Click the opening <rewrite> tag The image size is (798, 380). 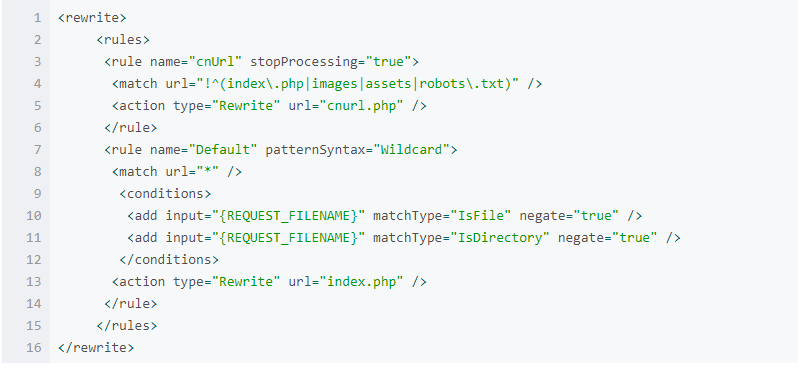tap(92, 18)
